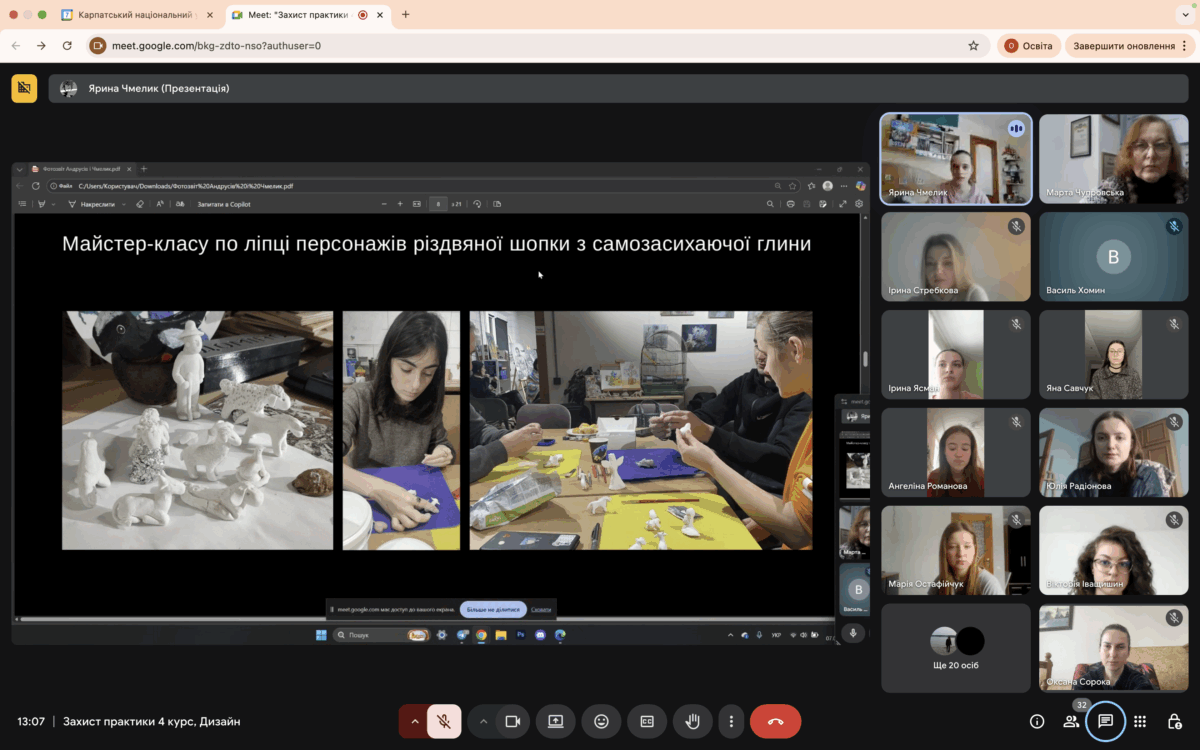Expand audio settings arrow beside microphone
Viewport: 1200px width, 750px height.
(415, 721)
